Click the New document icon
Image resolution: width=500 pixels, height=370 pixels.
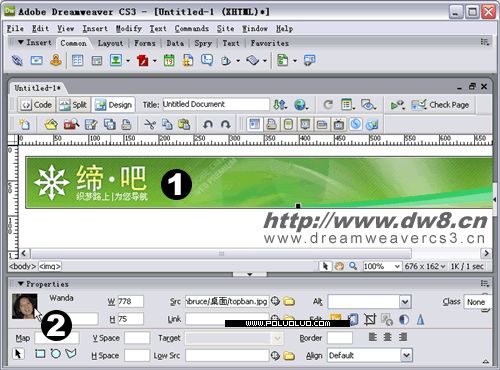(x=24, y=124)
